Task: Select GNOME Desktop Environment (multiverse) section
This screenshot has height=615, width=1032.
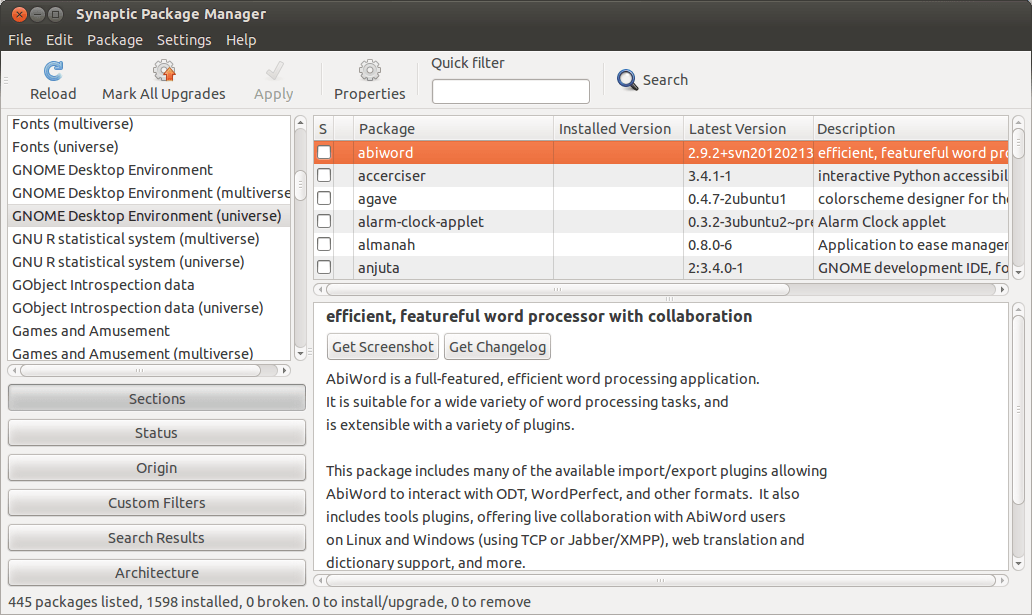Action: pyautogui.click(x=149, y=193)
